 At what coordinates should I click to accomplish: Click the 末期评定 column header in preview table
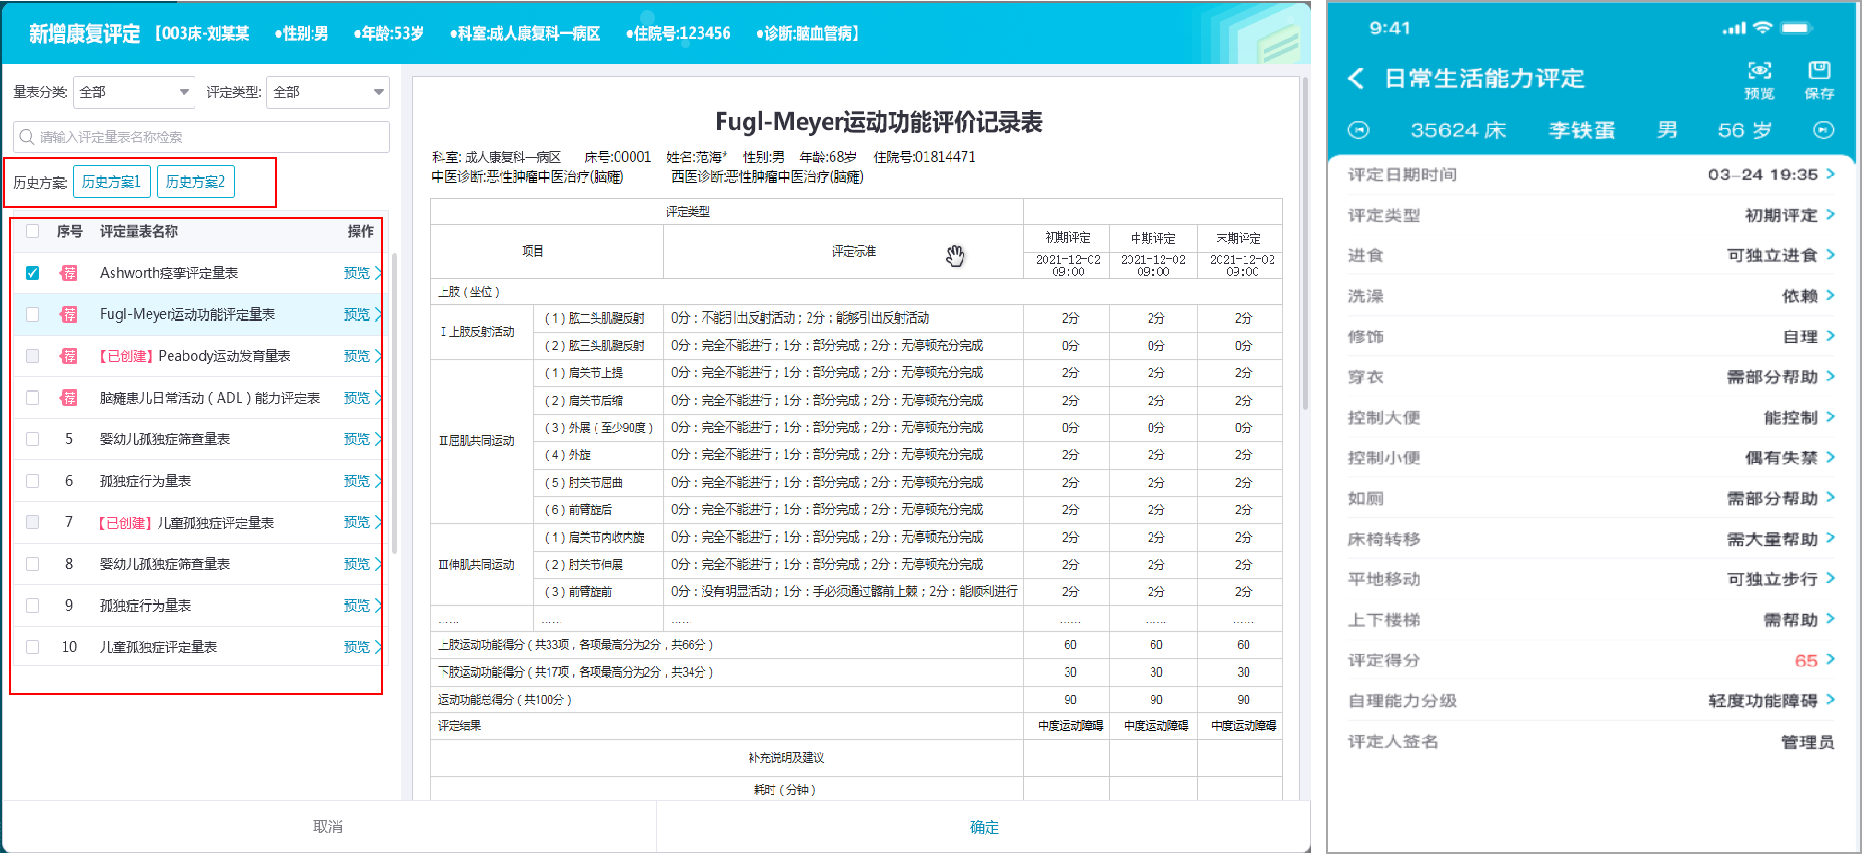[x=1239, y=238]
